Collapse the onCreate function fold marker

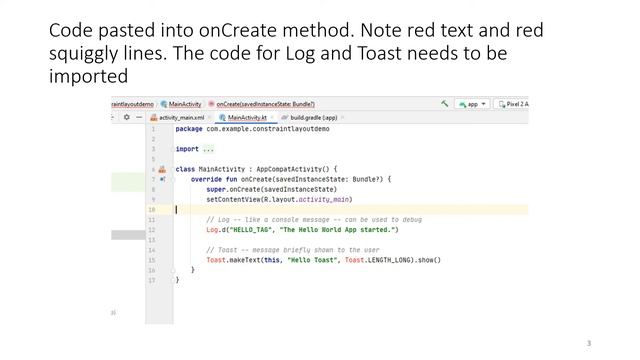click(x=173, y=179)
